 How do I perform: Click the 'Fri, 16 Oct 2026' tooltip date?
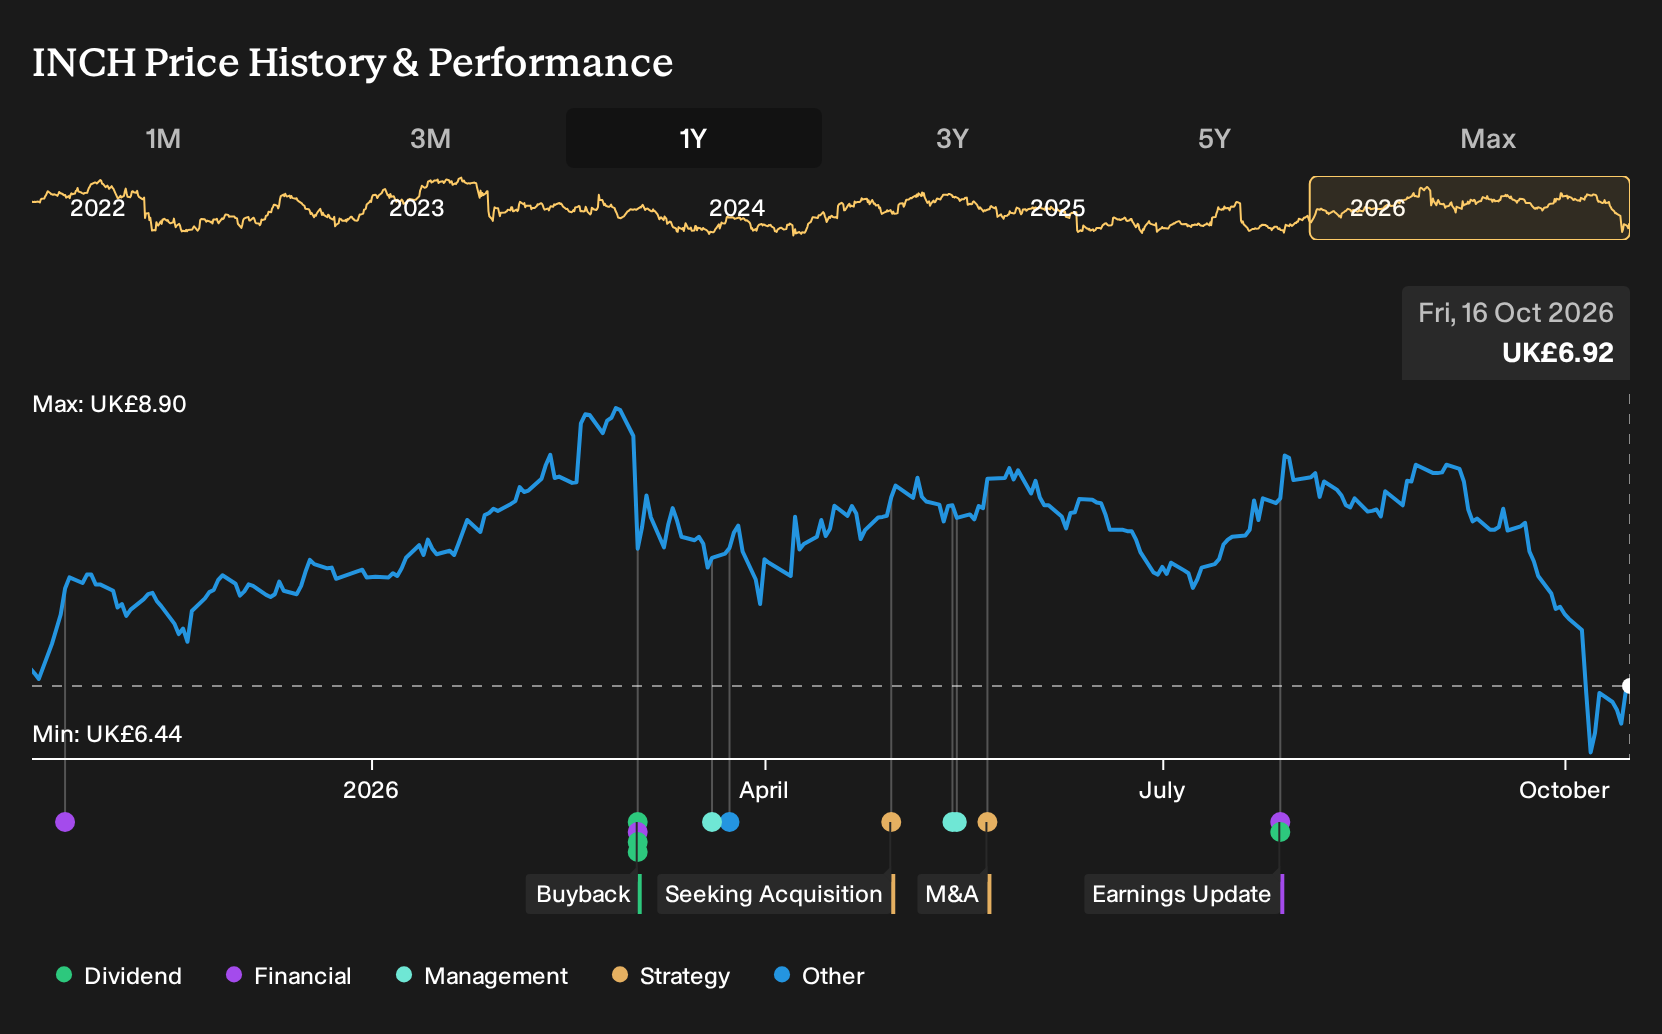click(x=1516, y=313)
